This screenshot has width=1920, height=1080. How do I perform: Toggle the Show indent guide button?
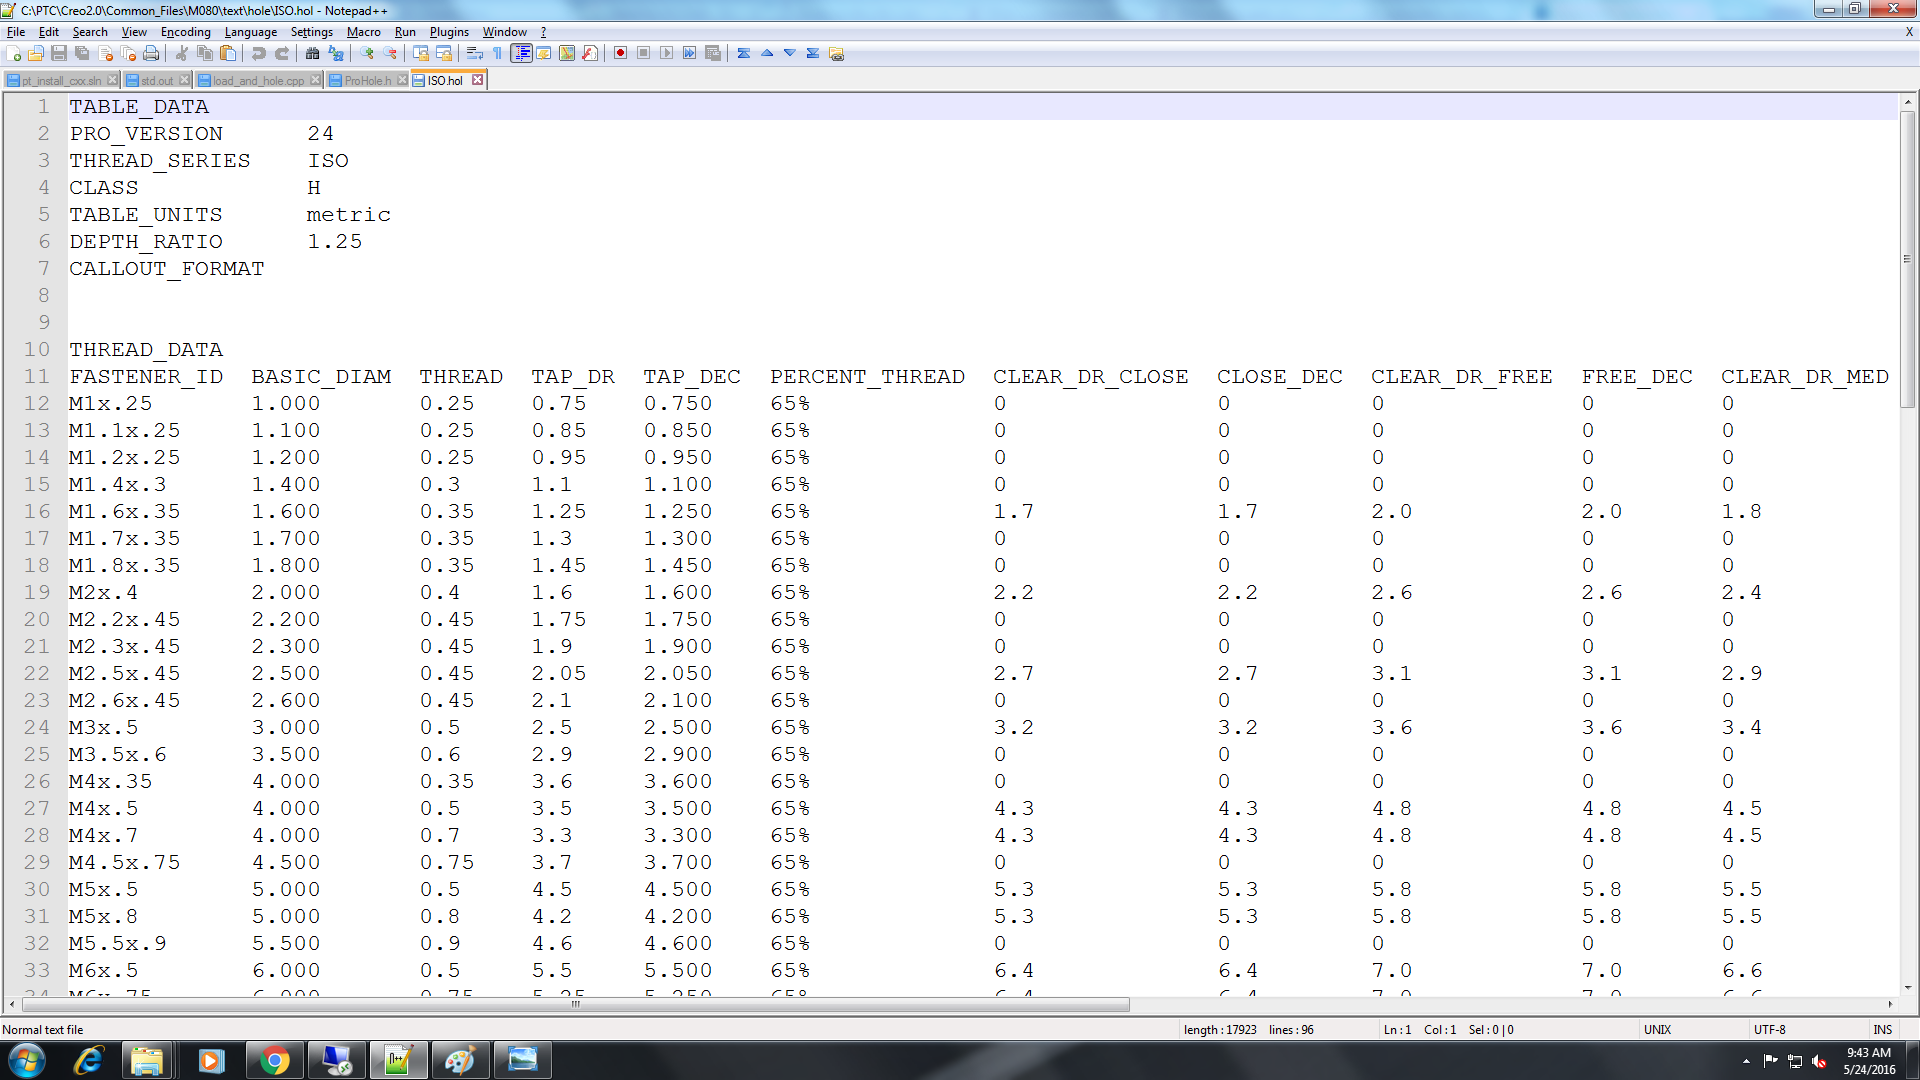coord(521,53)
